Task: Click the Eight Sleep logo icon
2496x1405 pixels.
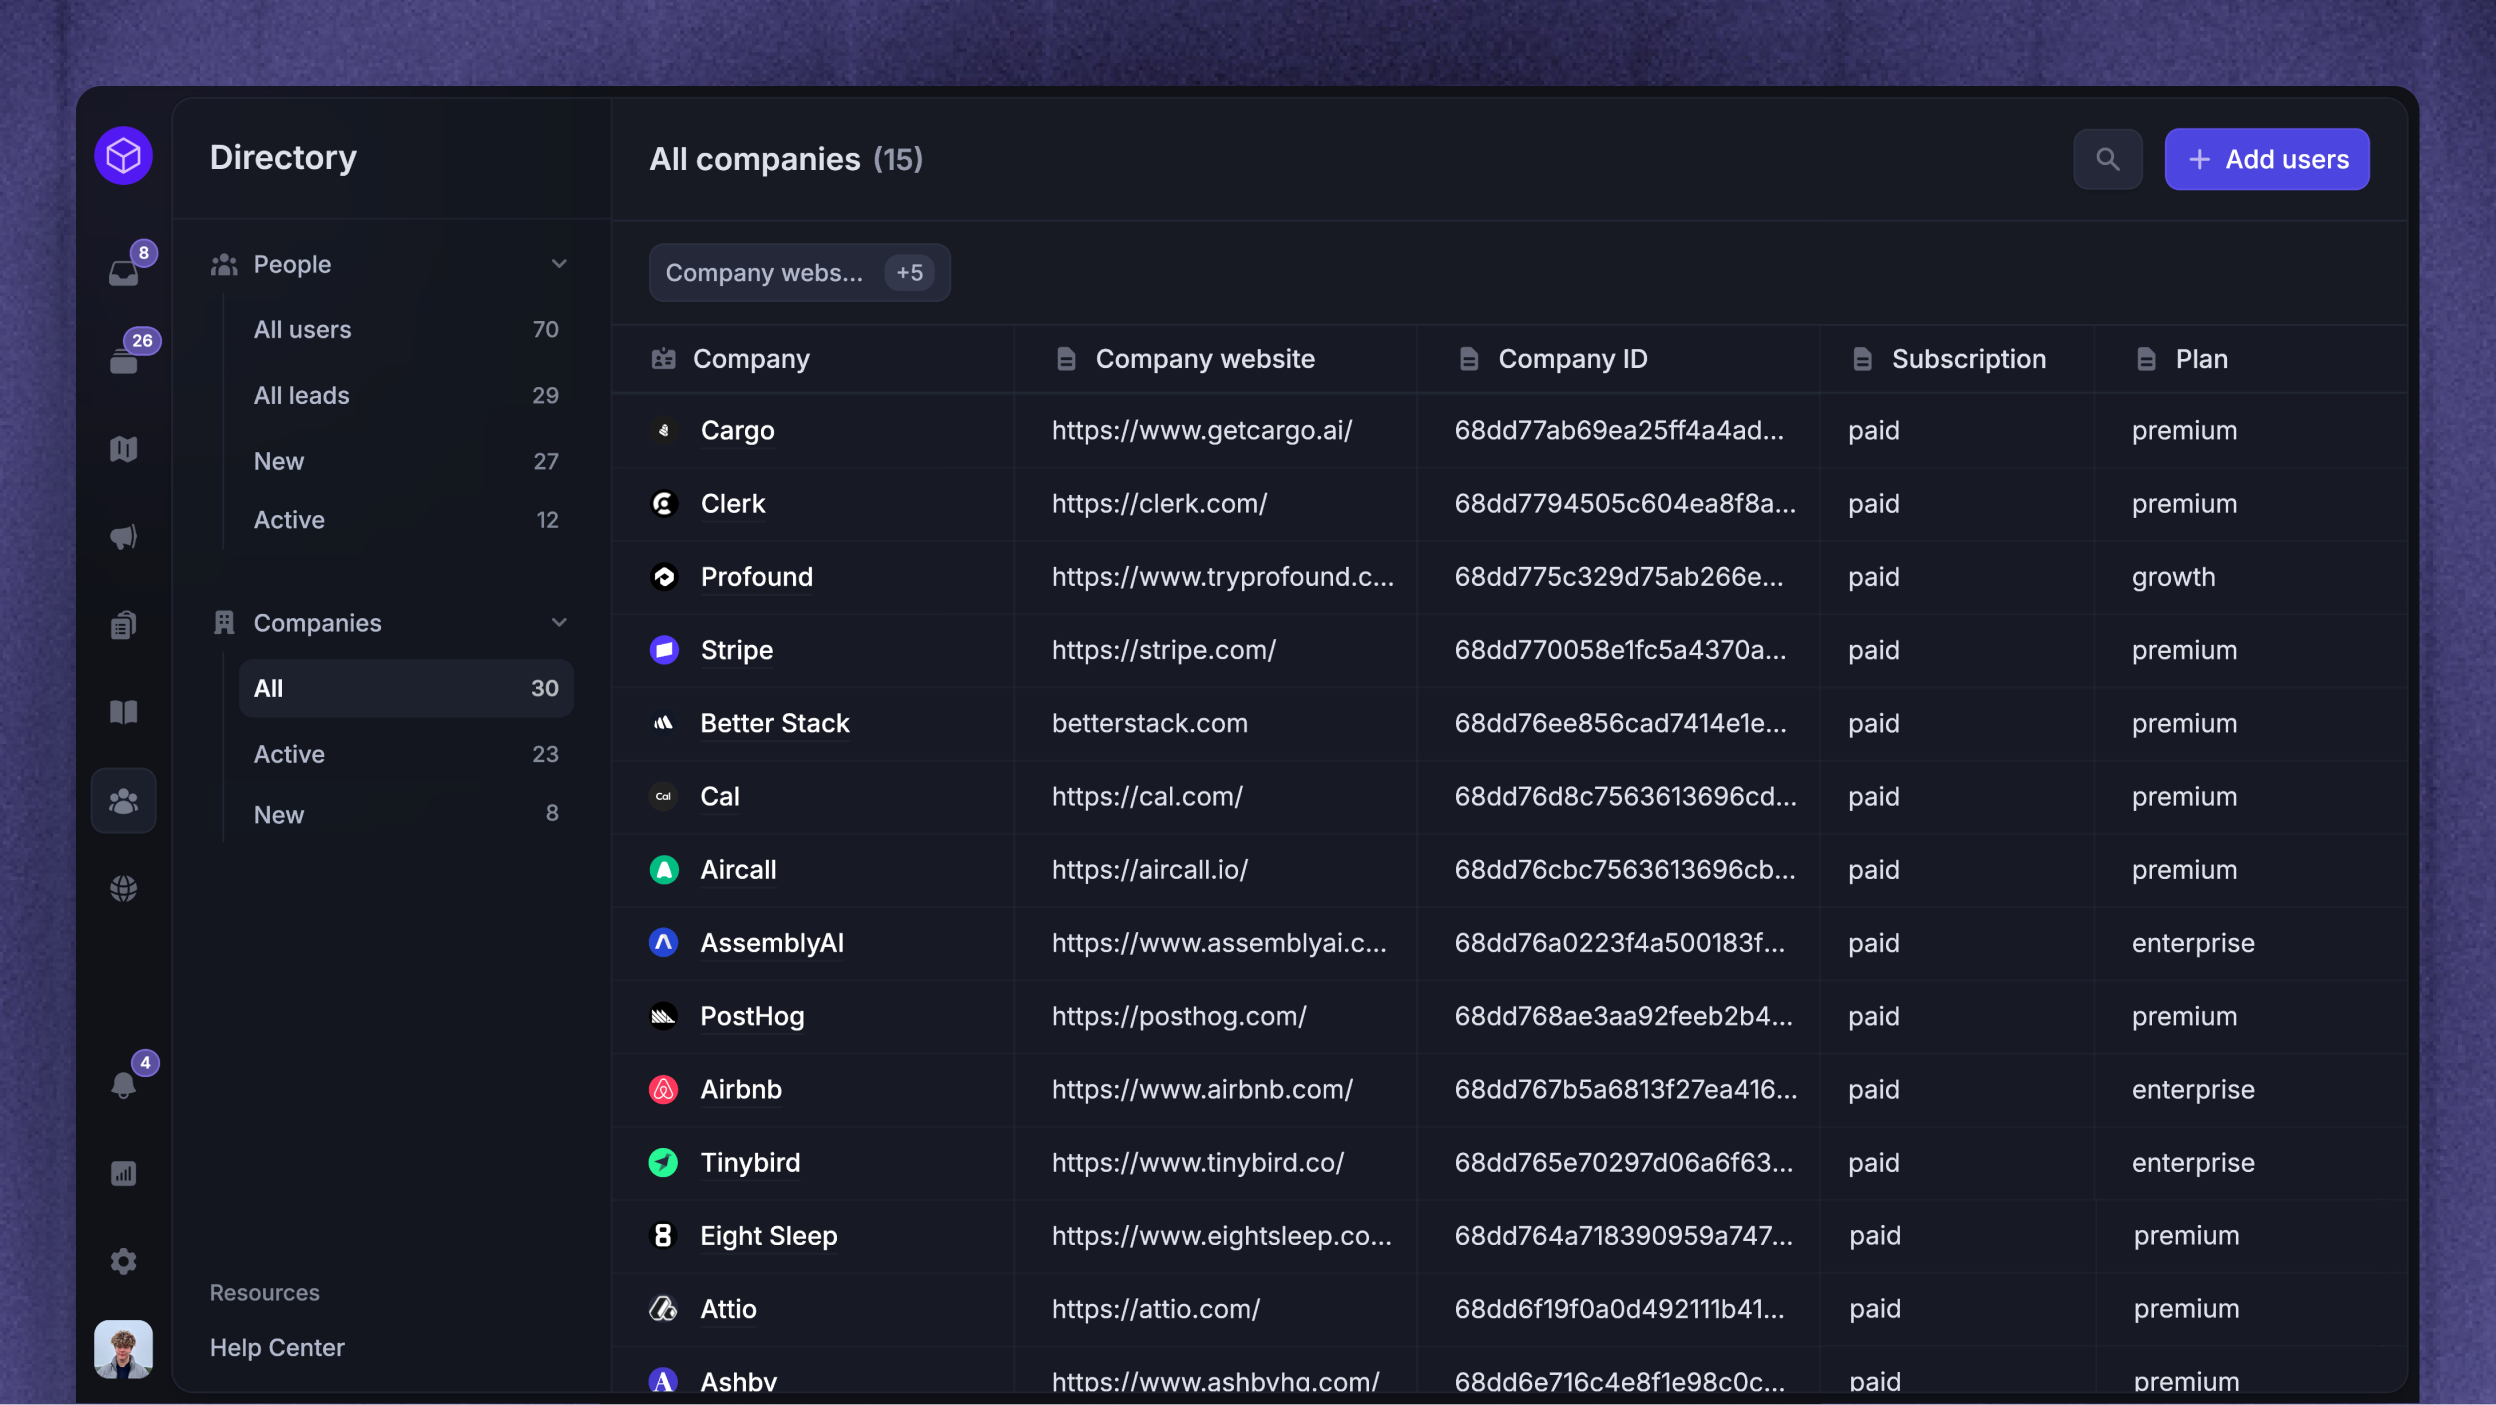Action: [664, 1236]
